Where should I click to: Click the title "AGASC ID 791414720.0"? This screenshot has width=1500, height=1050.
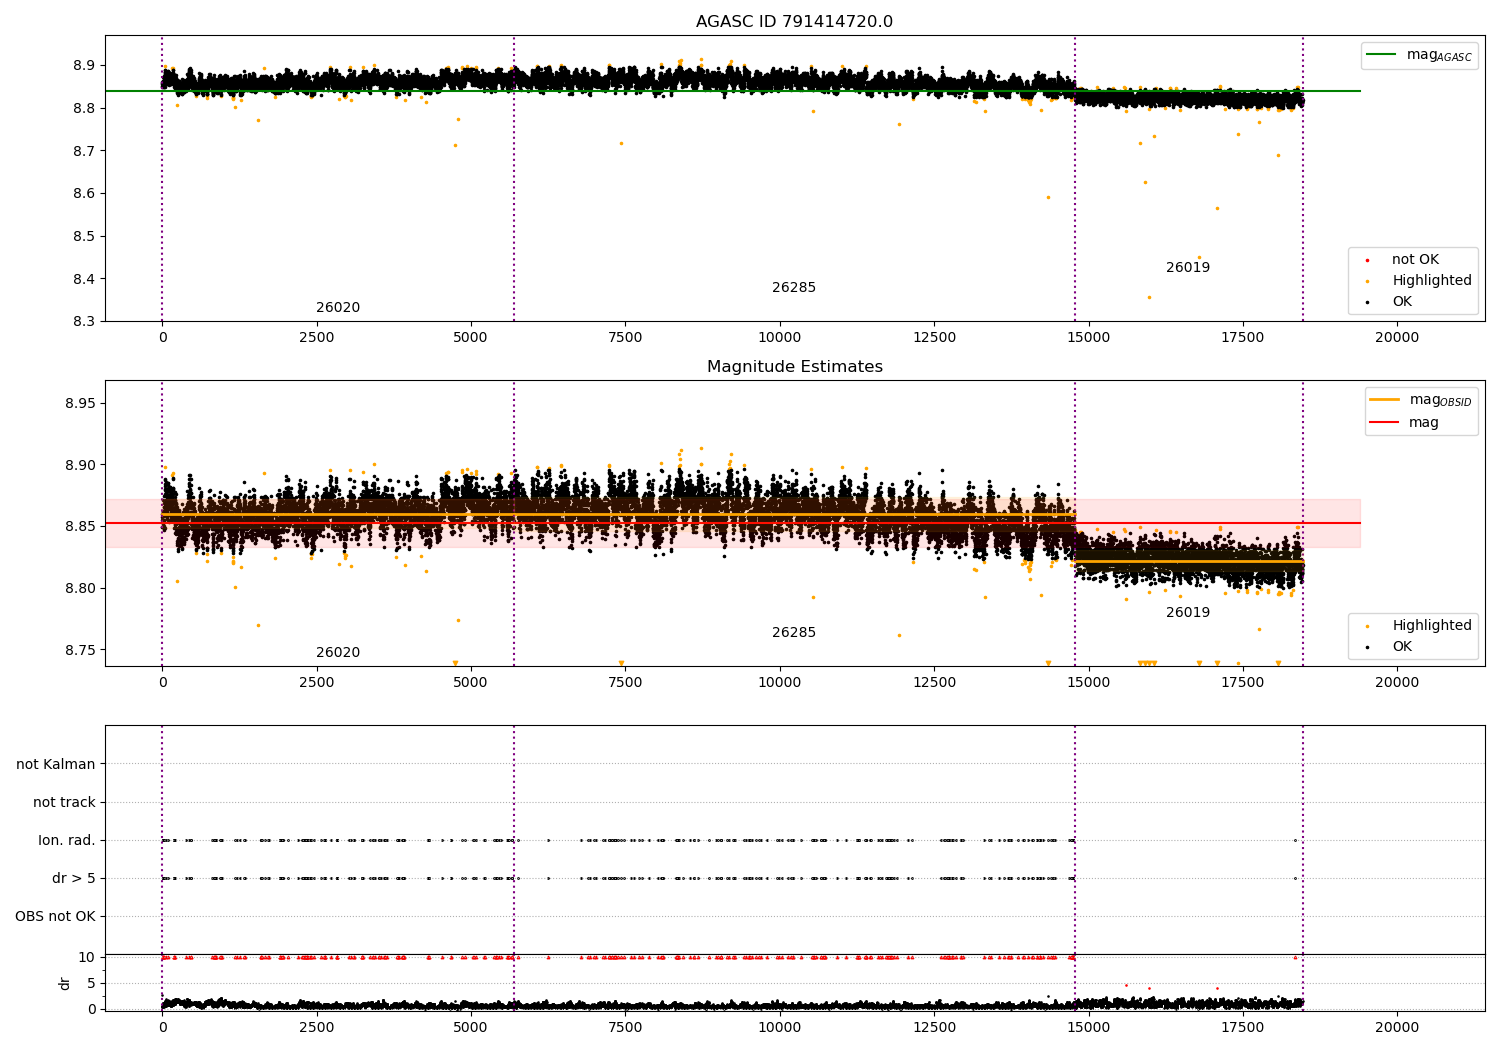tap(794, 22)
